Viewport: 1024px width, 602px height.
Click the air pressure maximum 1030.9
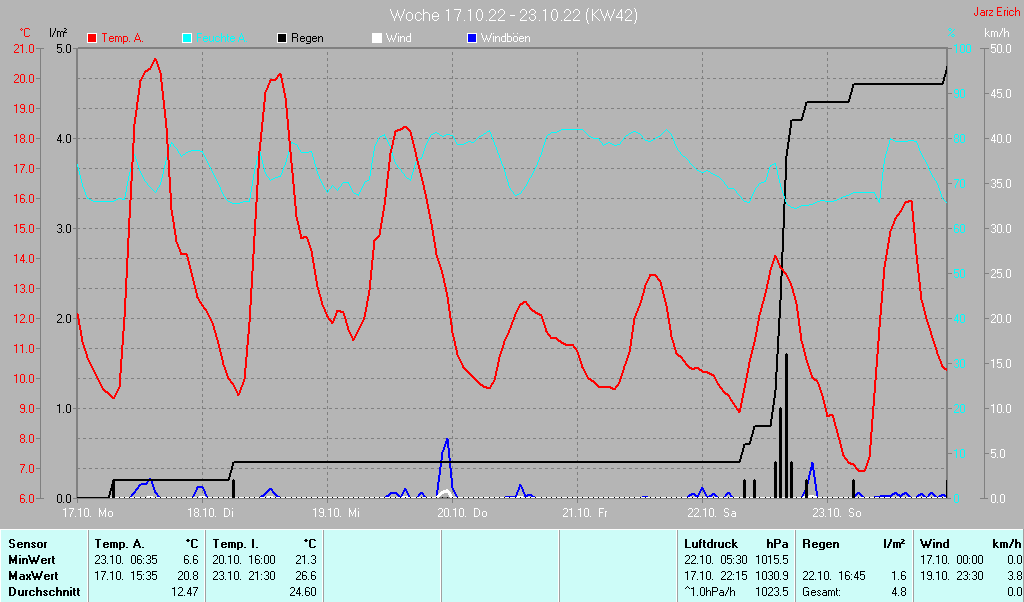click(772, 576)
